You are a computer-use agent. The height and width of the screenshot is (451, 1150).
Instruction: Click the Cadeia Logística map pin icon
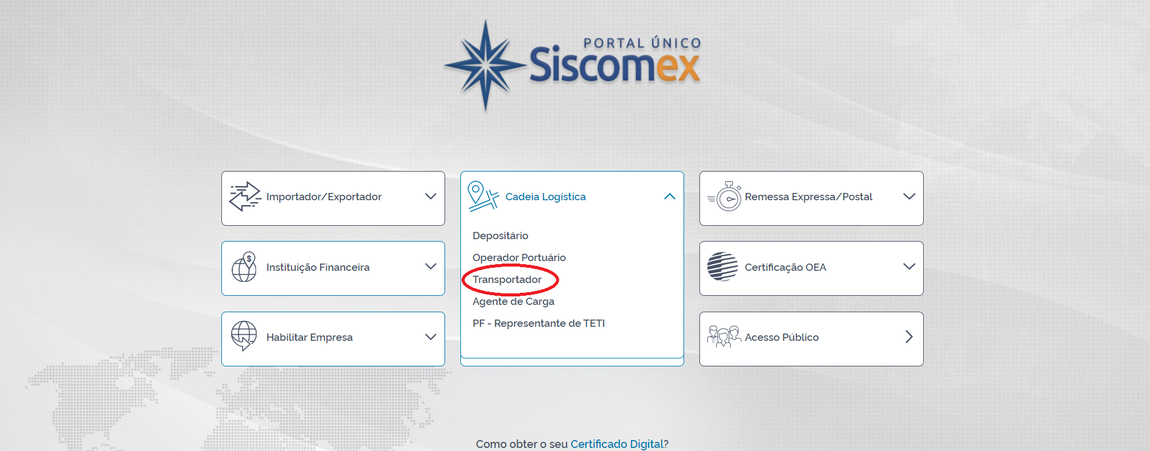point(483,197)
